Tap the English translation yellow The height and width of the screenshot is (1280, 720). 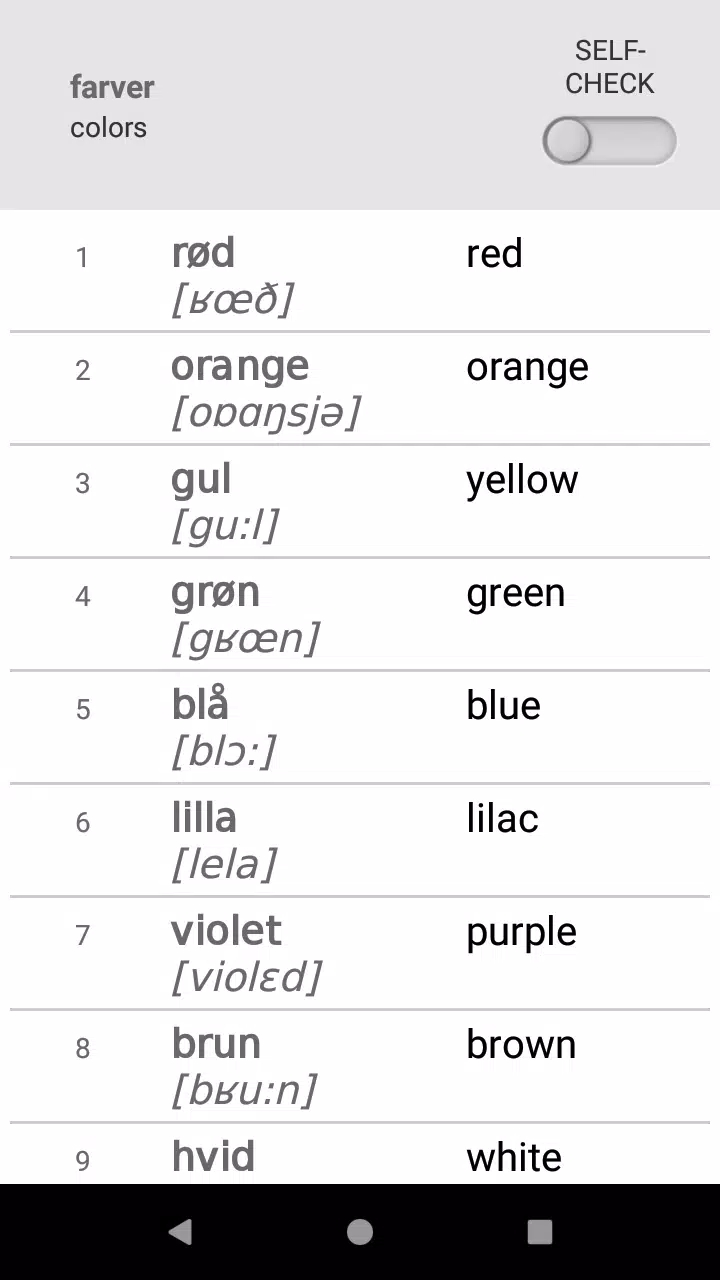[x=522, y=481]
